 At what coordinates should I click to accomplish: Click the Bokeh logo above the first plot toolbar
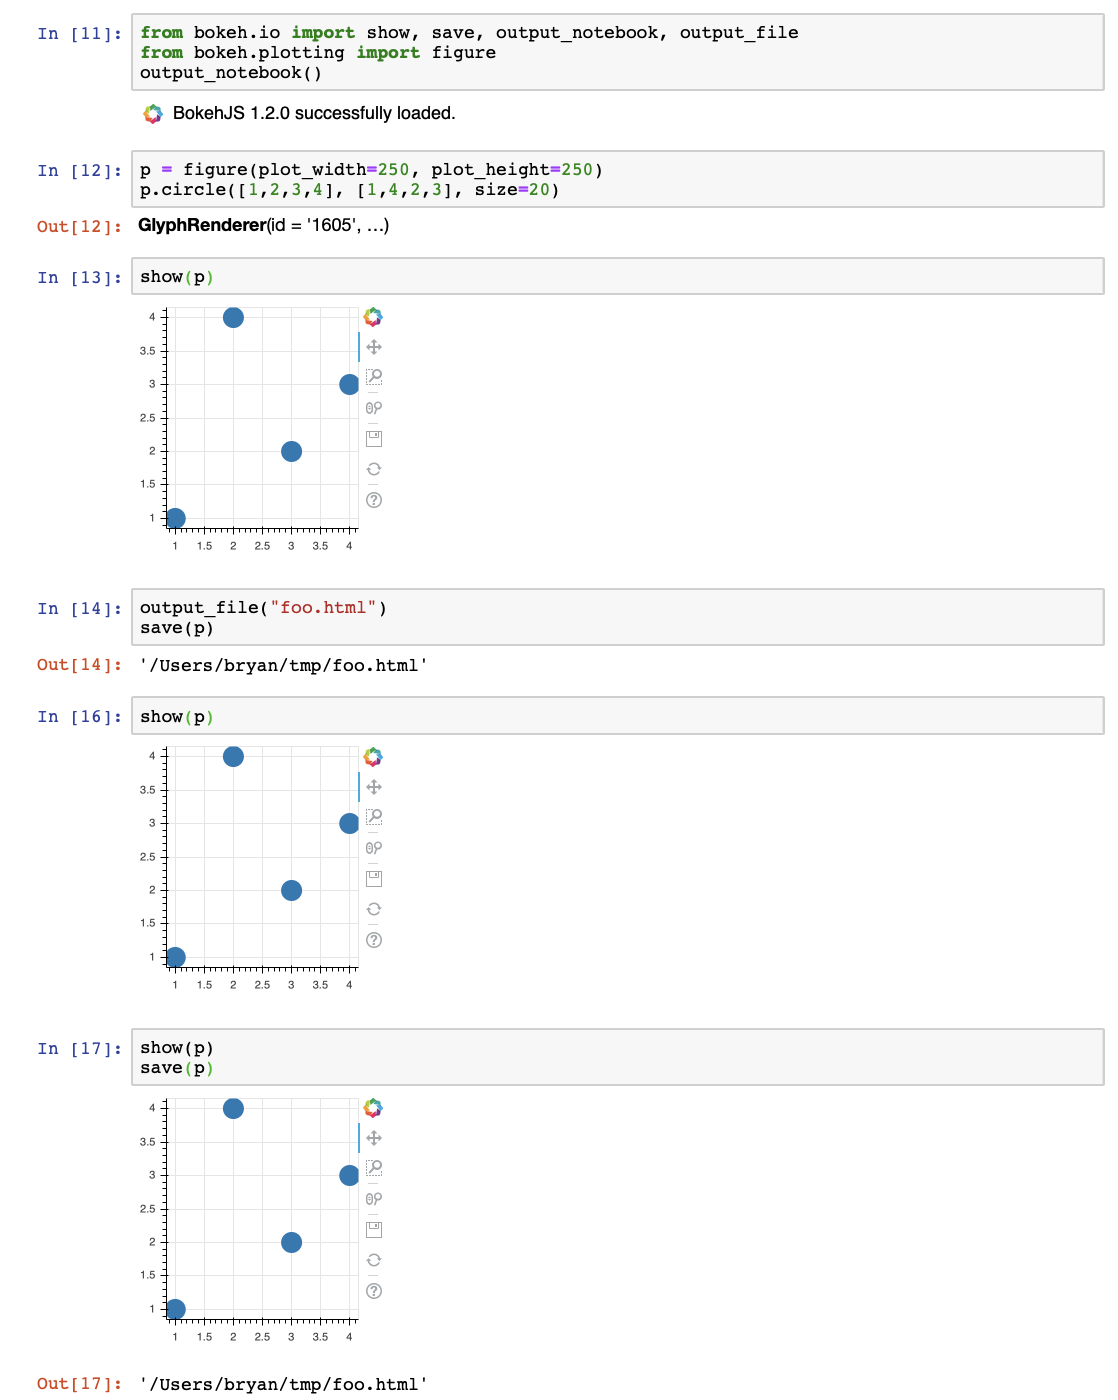[374, 317]
